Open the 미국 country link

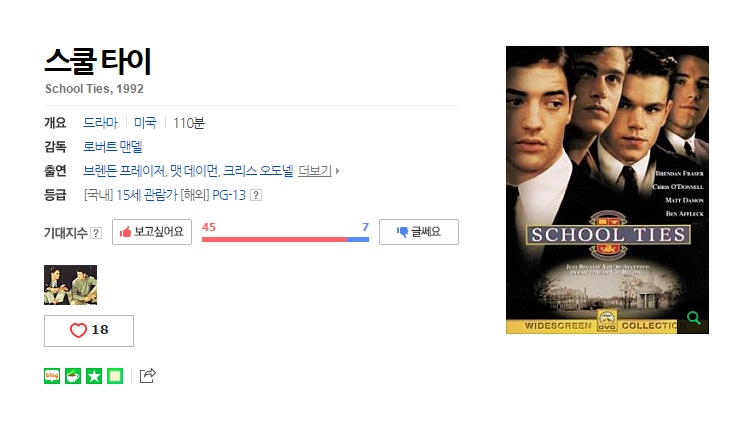[x=145, y=123]
